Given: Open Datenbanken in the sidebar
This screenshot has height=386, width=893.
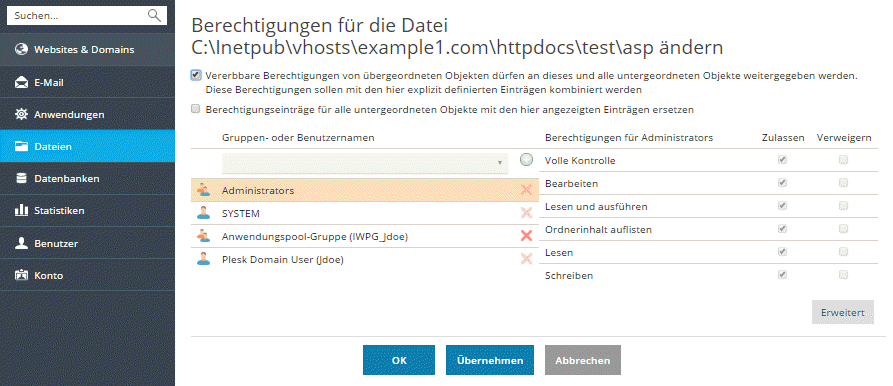Looking at the screenshot, I should [87, 178].
